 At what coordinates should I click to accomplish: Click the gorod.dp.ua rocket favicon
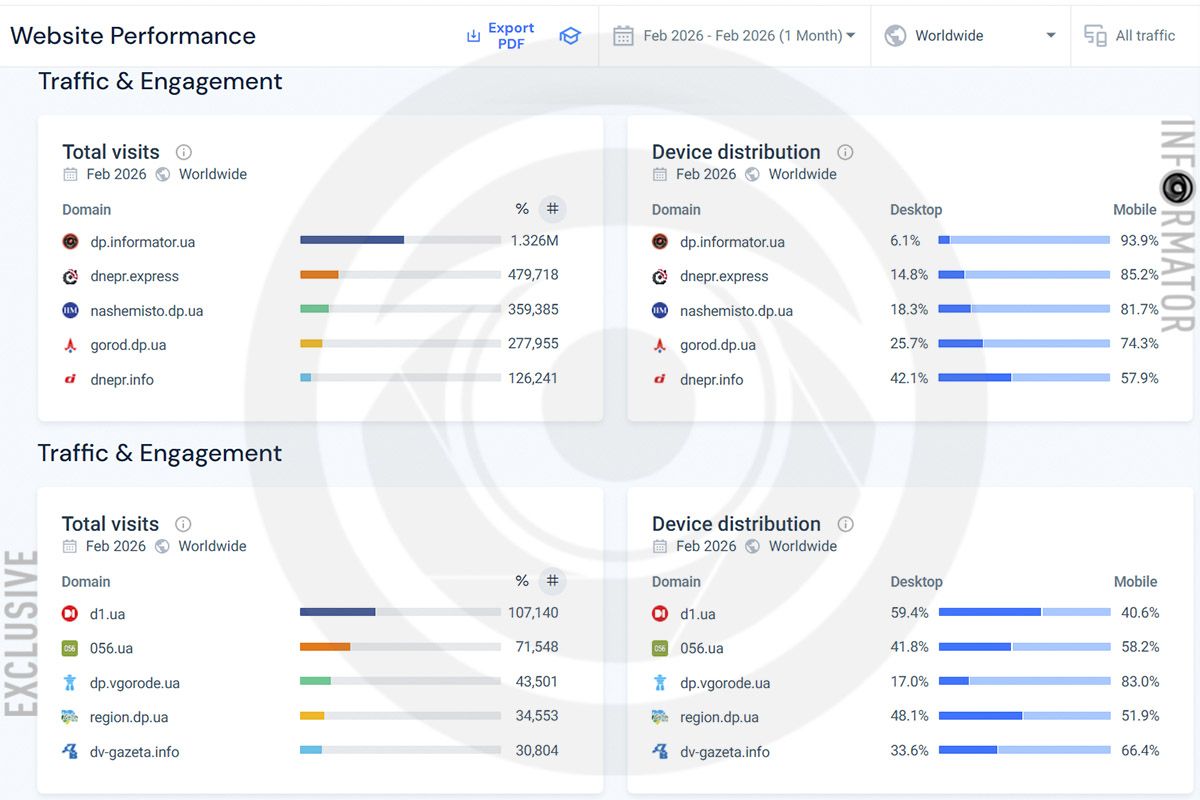(x=70, y=345)
